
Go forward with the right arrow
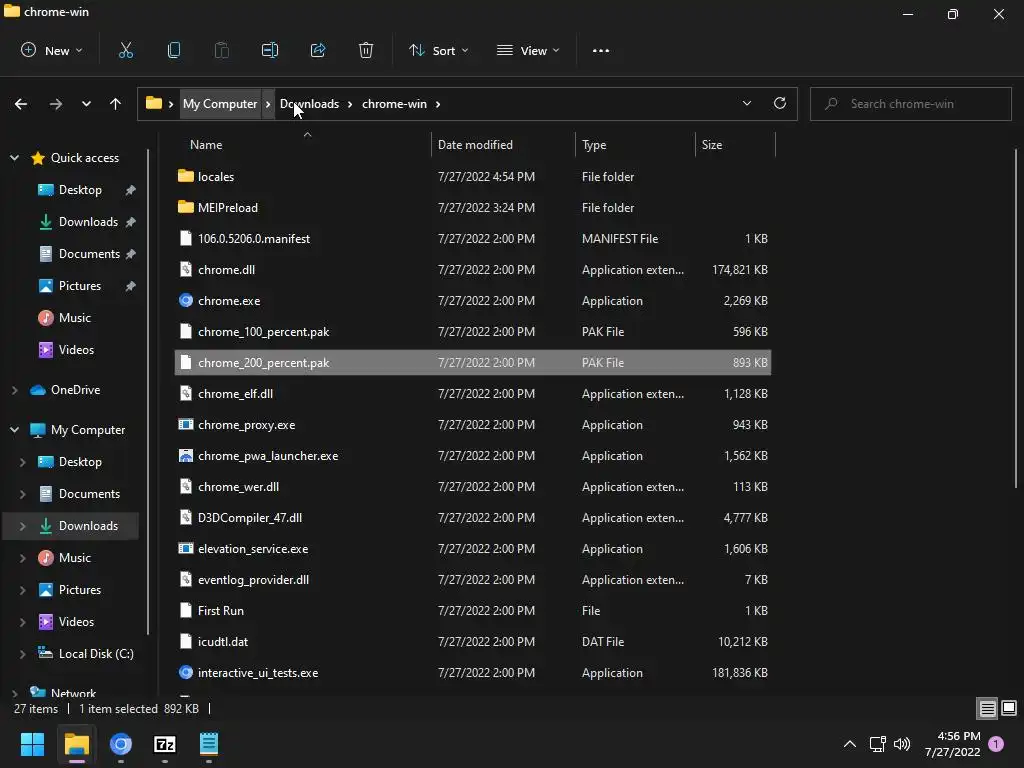click(x=56, y=104)
